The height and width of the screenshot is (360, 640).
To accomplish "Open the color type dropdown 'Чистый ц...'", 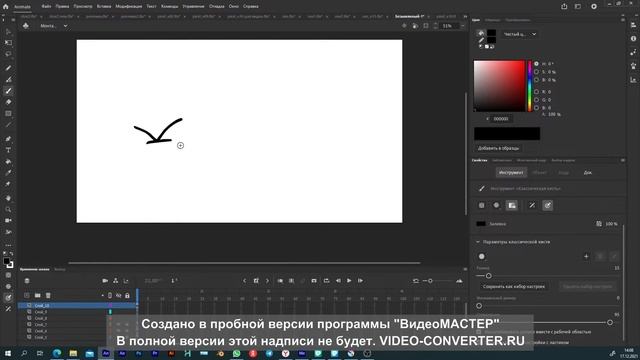I will (520, 34).
